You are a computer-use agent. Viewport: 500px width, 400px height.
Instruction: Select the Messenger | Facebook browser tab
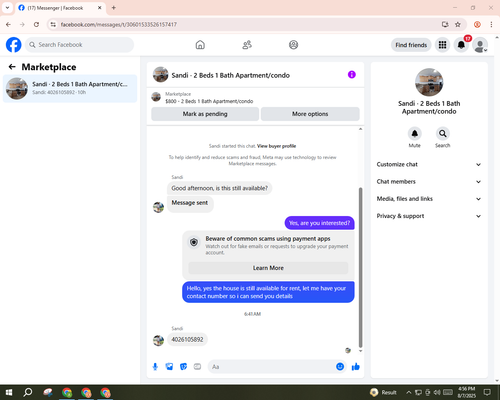(60, 8)
